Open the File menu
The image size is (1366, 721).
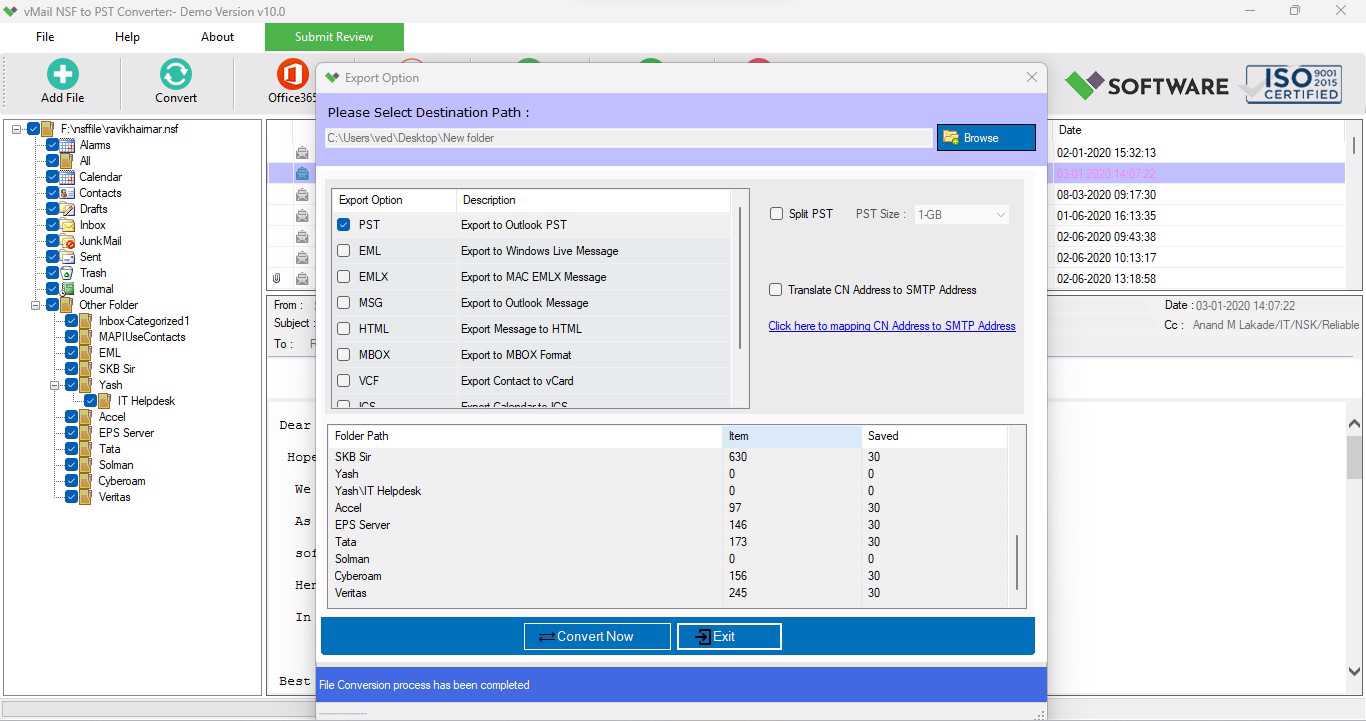click(45, 37)
